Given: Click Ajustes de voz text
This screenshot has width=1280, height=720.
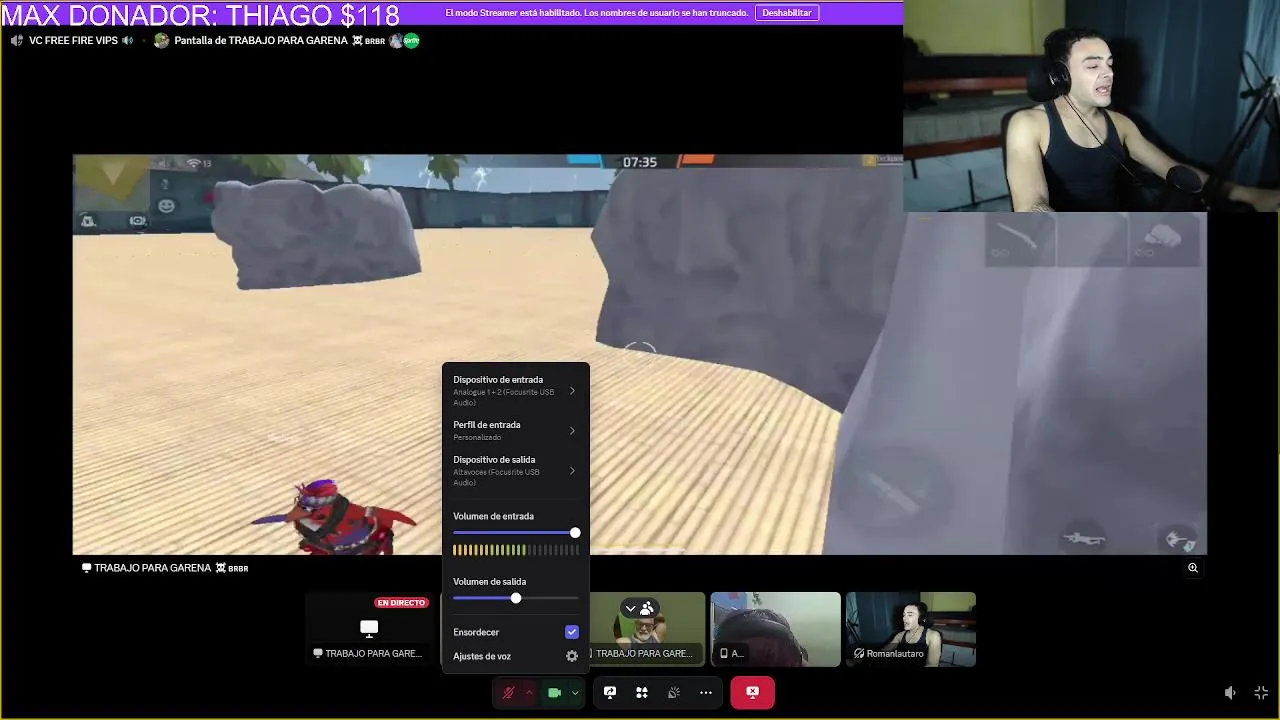Looking at the screenshot, I should (482, 656).
